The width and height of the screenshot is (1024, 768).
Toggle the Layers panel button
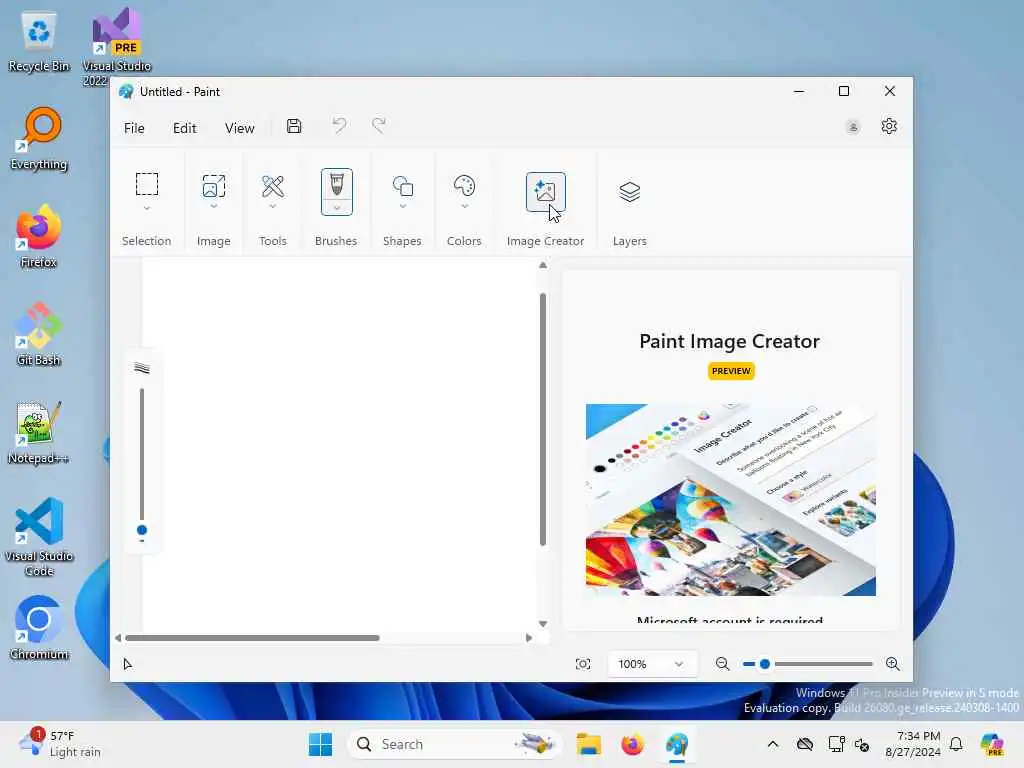pyautogui.click(x=630, y=192)
